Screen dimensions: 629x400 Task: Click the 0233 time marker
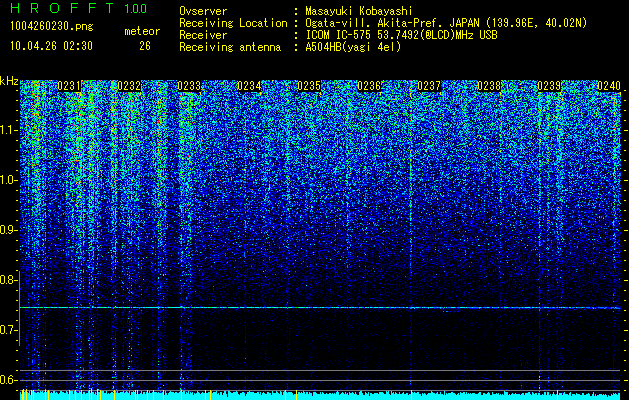189,86
